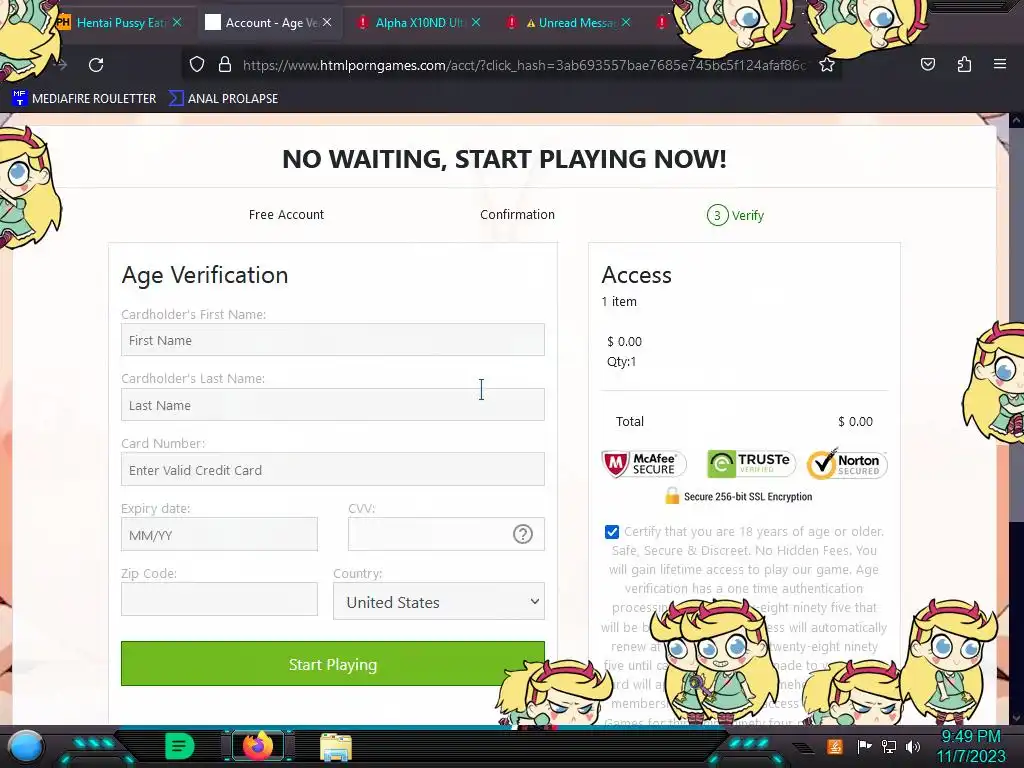Click the Norton Secured badge

point(847,464)
